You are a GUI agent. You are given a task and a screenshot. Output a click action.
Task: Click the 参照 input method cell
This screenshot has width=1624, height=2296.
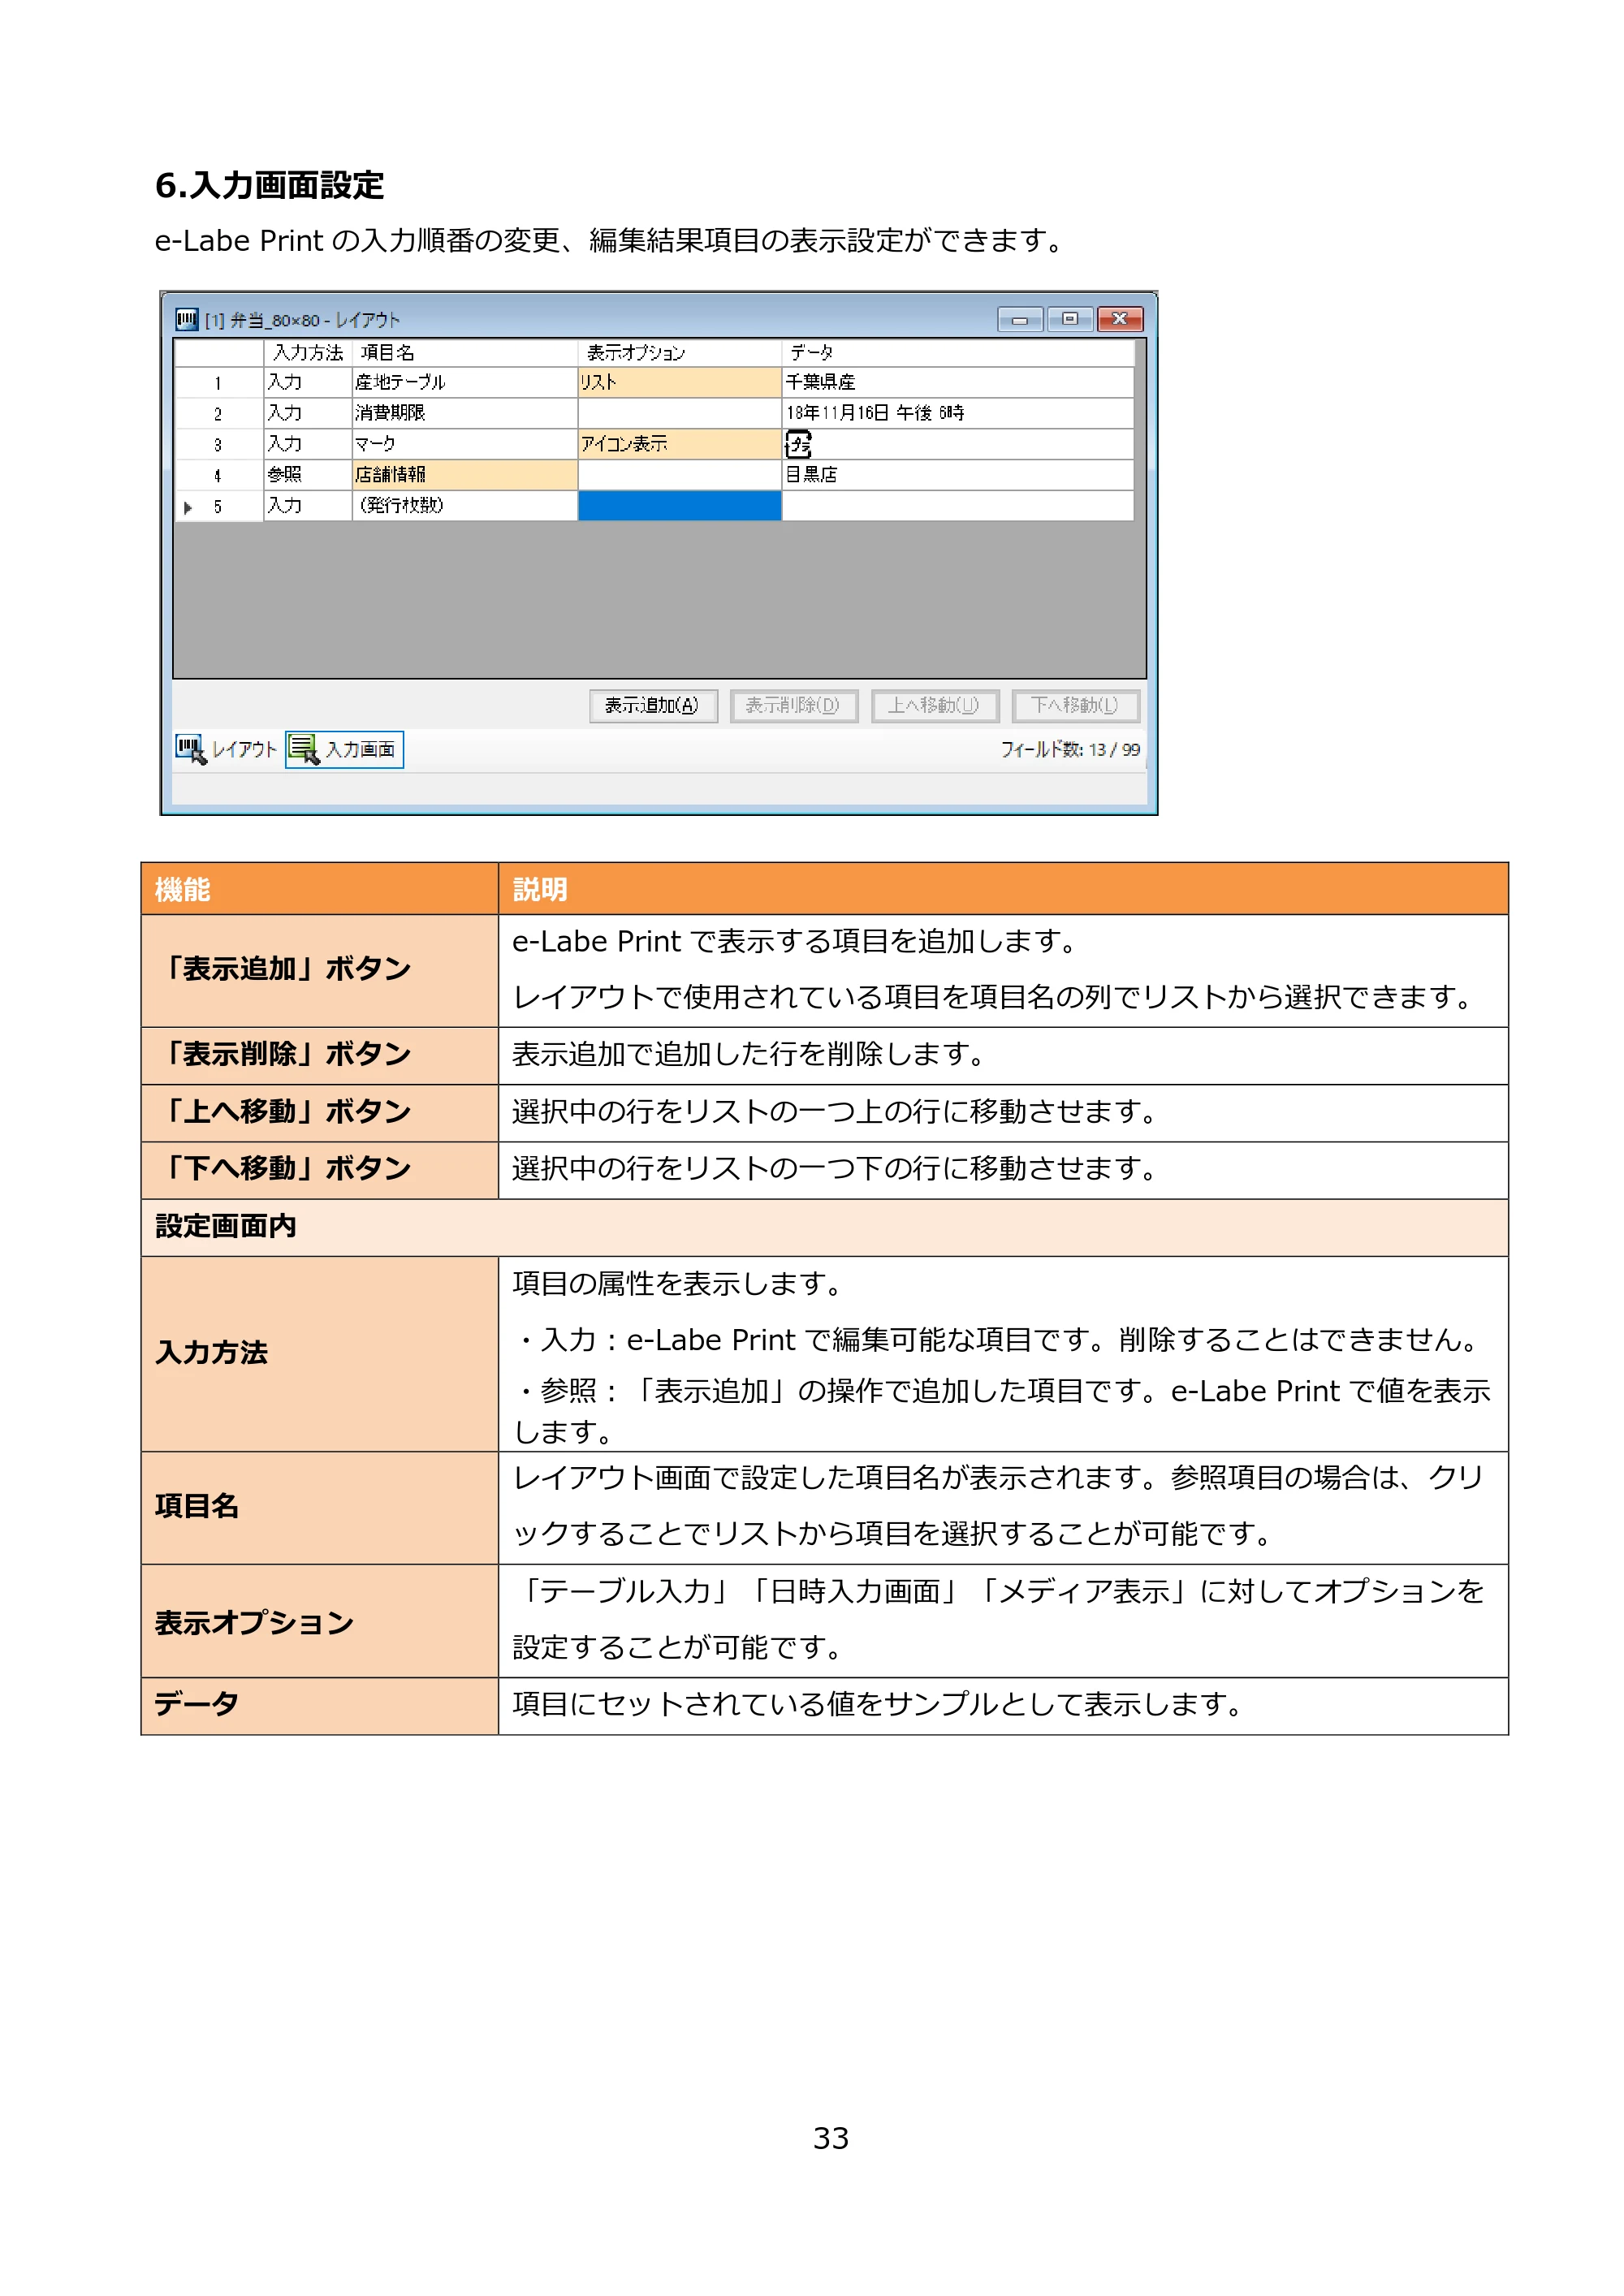[x=308, y=475]
